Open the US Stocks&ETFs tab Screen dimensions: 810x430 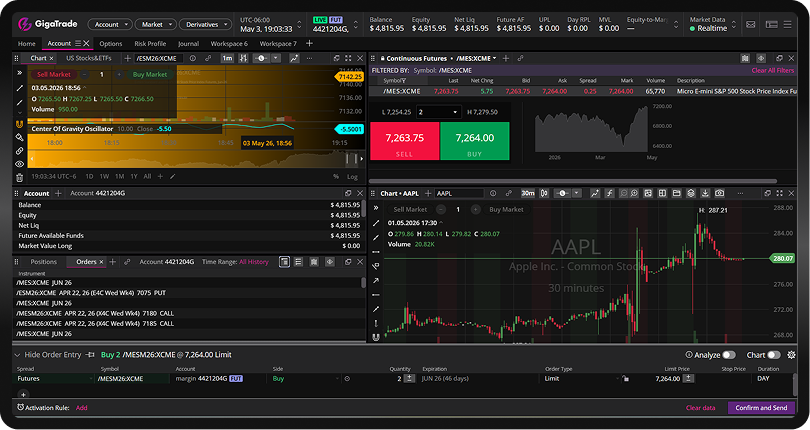[x=89, y=58]
